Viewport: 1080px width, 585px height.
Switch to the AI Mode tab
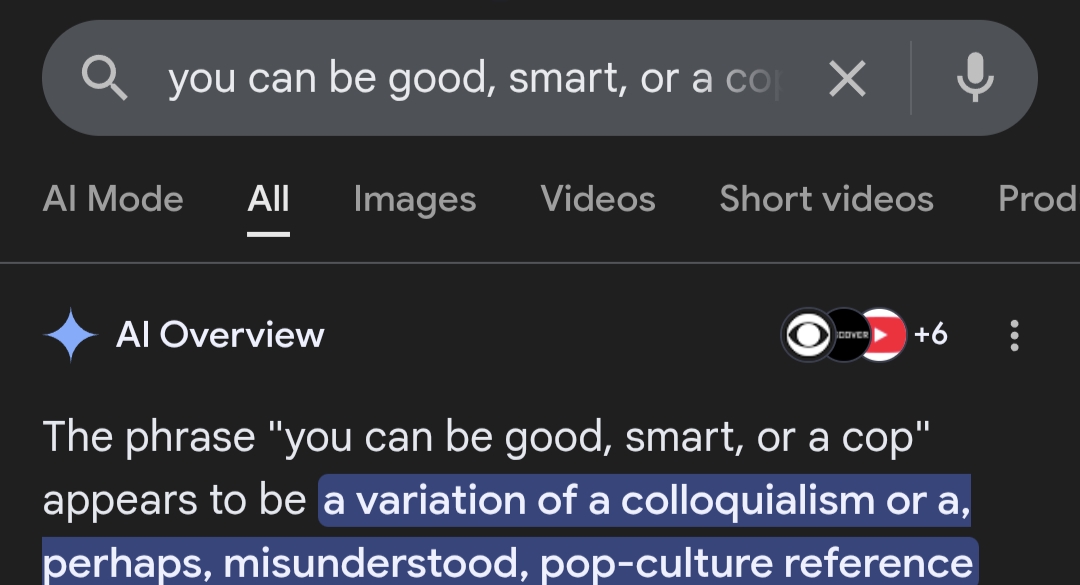(x=113, y=199)
